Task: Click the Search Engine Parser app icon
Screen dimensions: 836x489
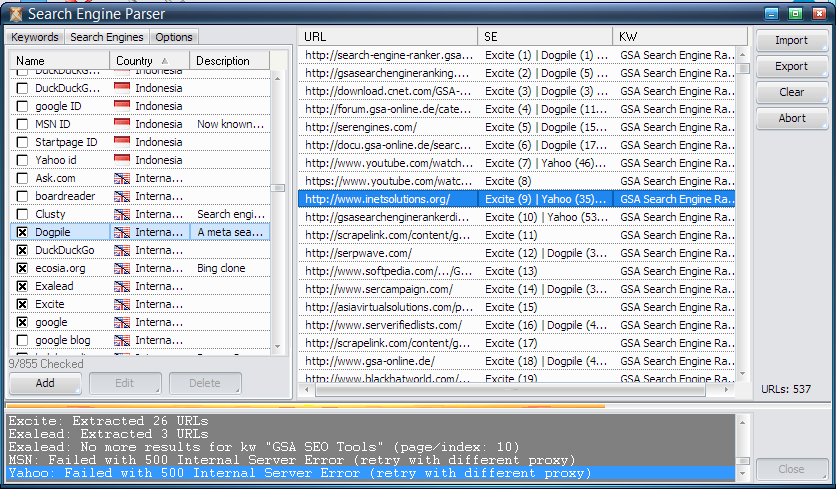Action: 14,14
